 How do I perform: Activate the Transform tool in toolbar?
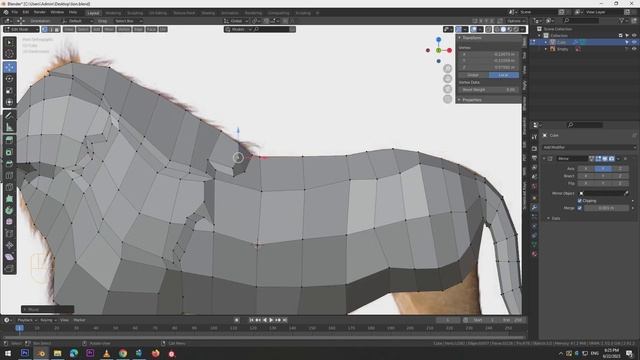(9, 102)
